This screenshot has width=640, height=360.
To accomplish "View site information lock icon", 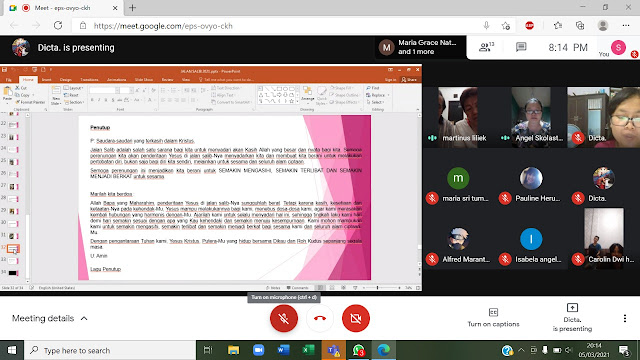I will point(83,26).
